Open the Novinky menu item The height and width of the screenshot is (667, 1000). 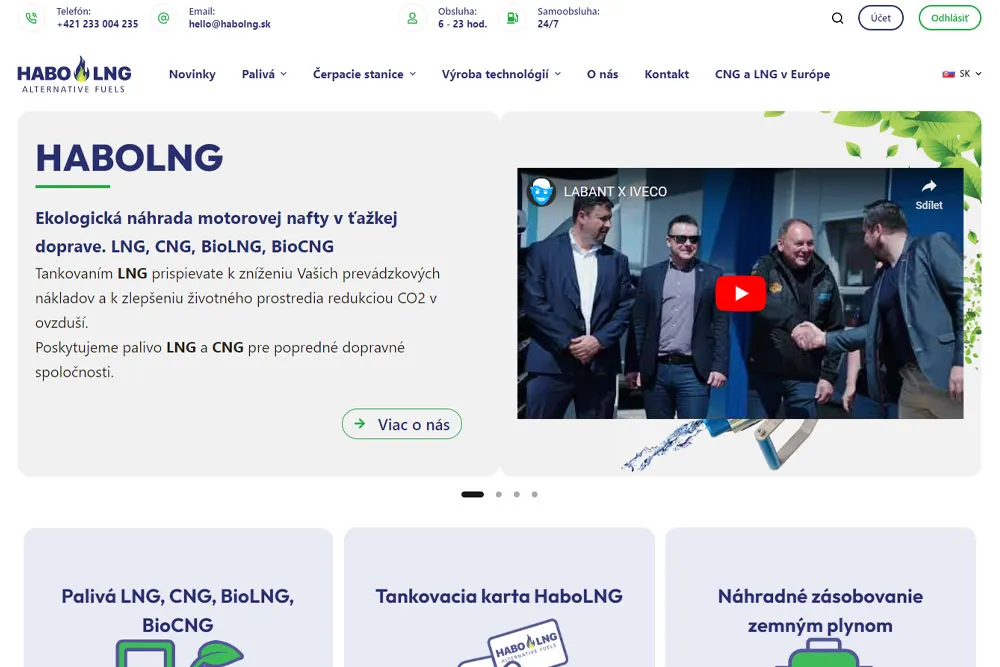(192, 74)
